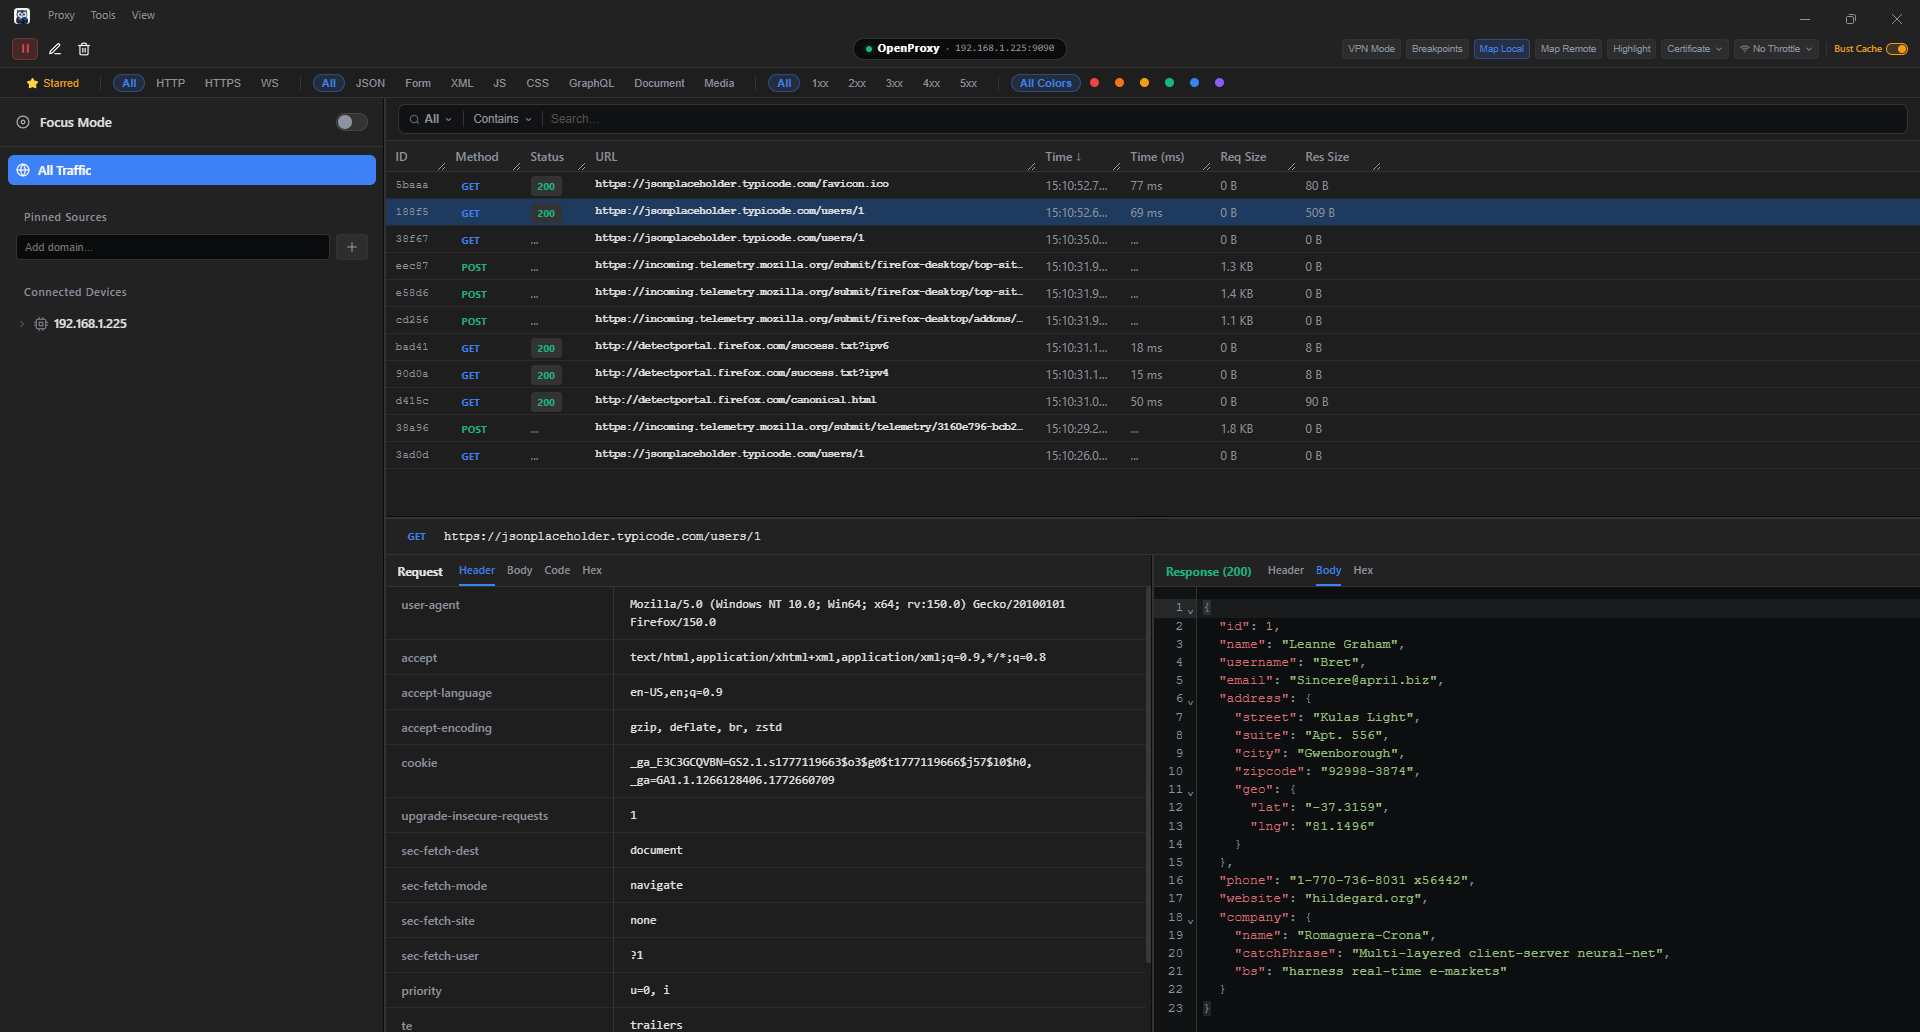Filter by 5xx status codes

tap(968, 83)
